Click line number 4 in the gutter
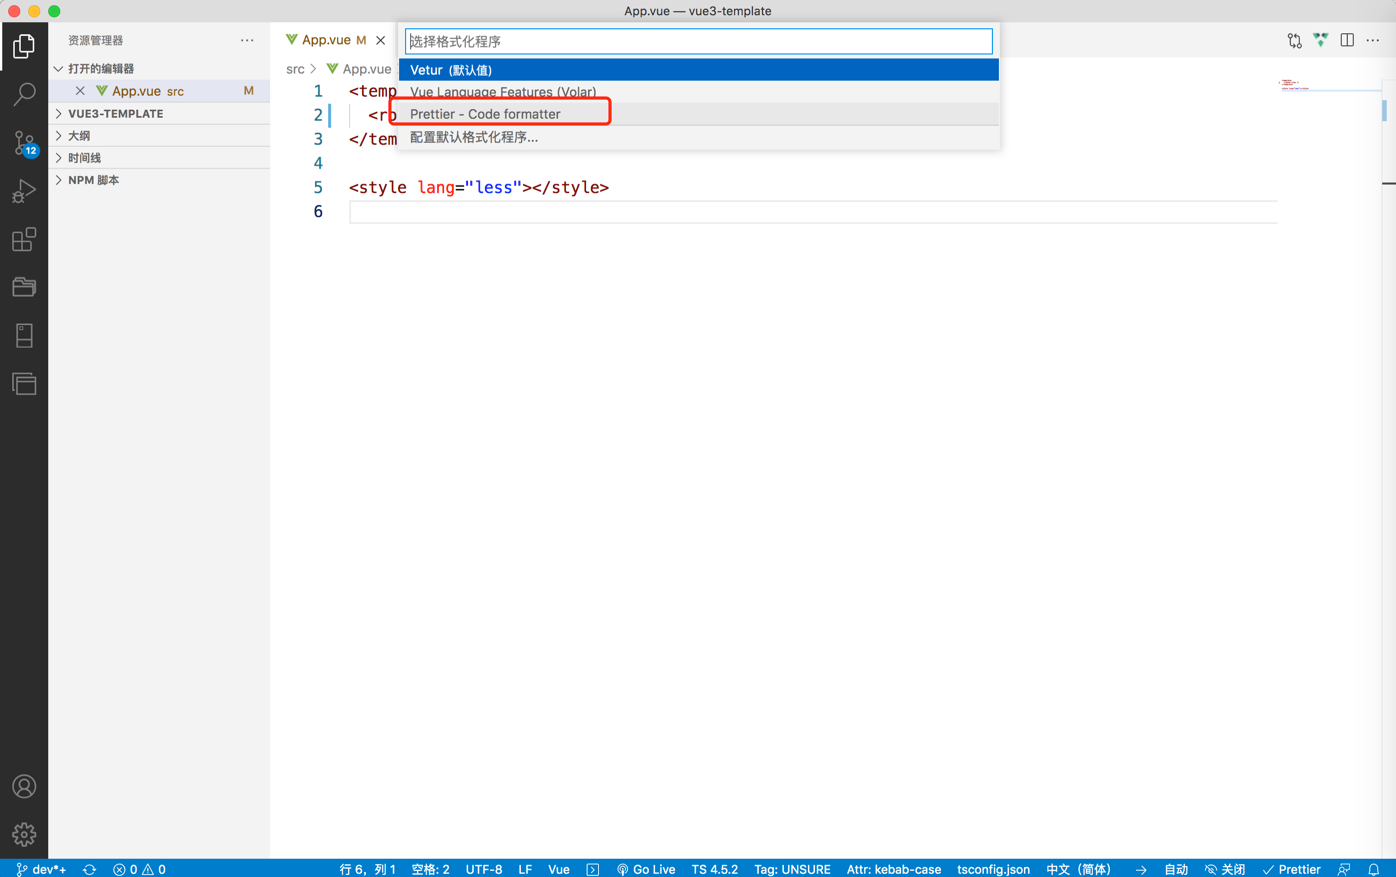The image size is (1396, 877). click(x=318, y=163)
